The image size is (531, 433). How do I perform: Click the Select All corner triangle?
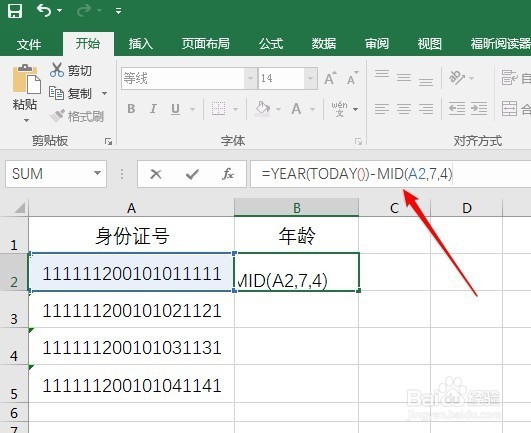coord(20,208)
